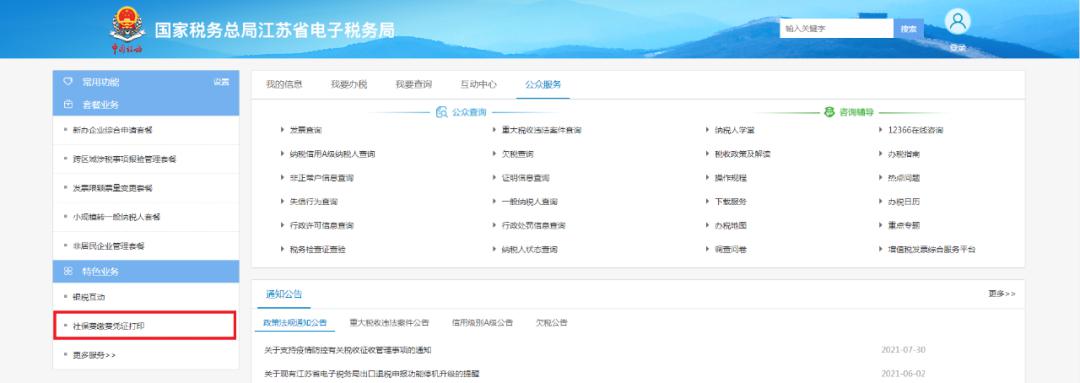Open 重点专题

(x=904, y=225)
